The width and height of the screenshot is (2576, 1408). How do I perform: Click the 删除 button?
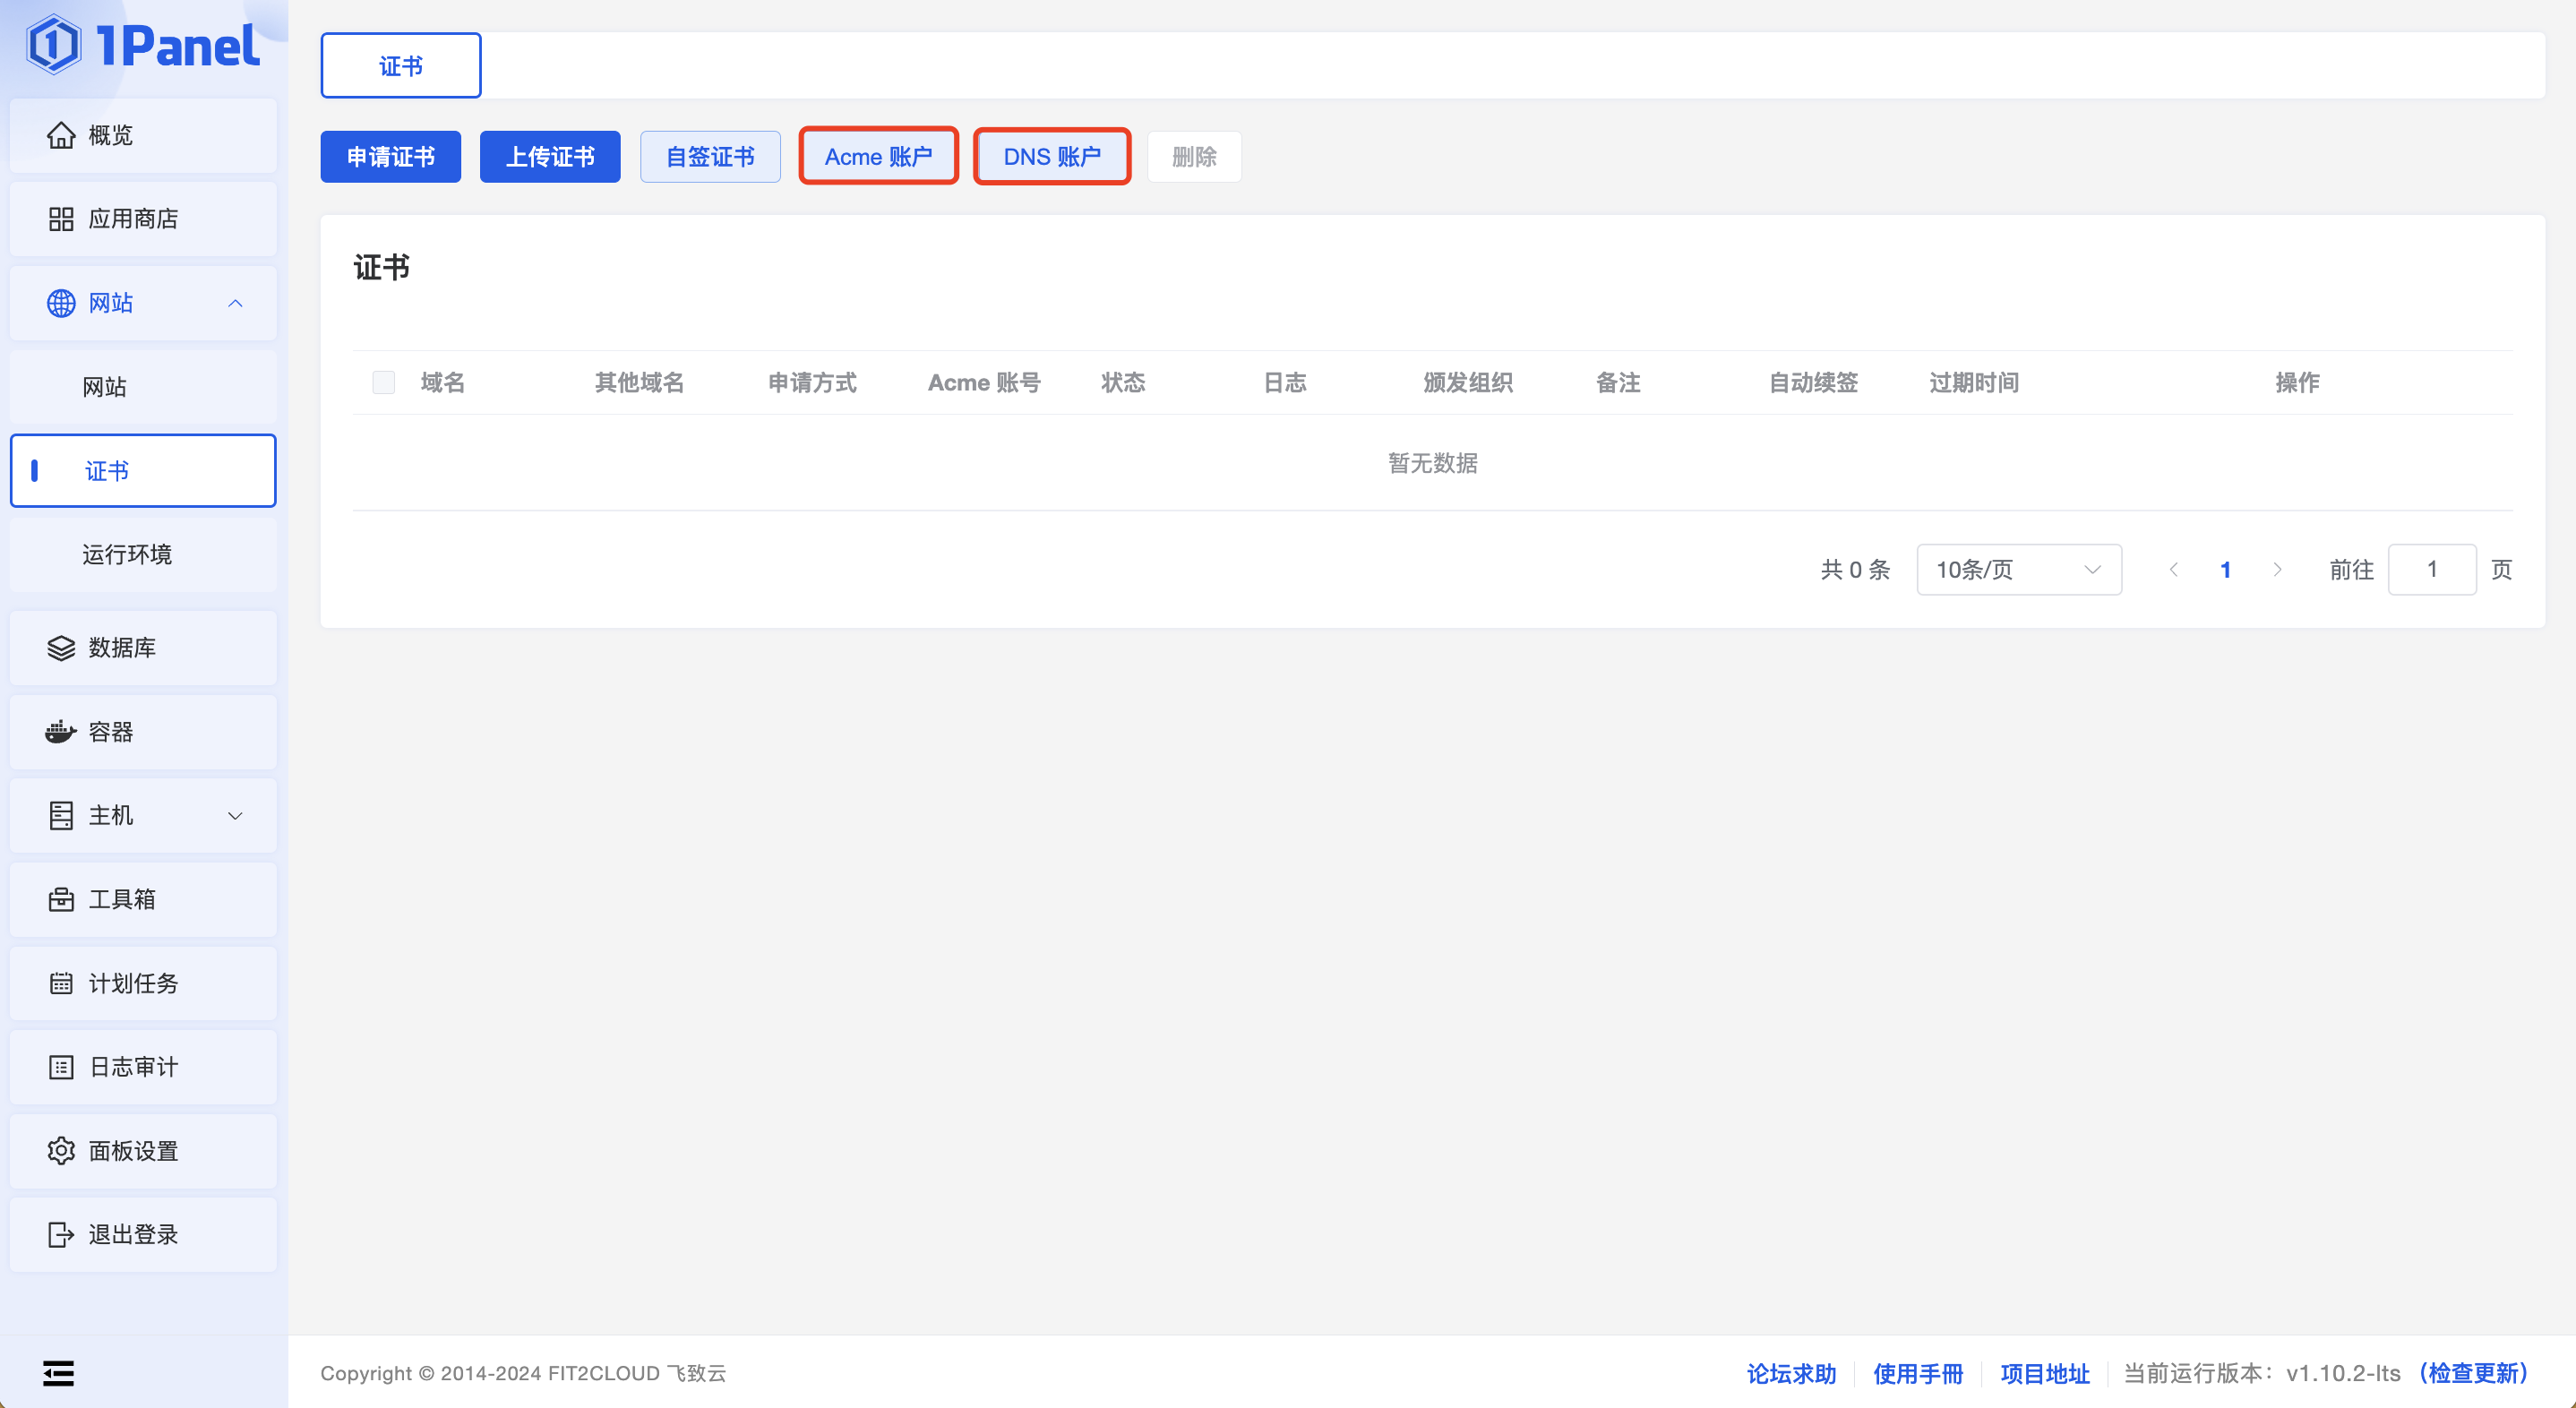(1194, 157)
